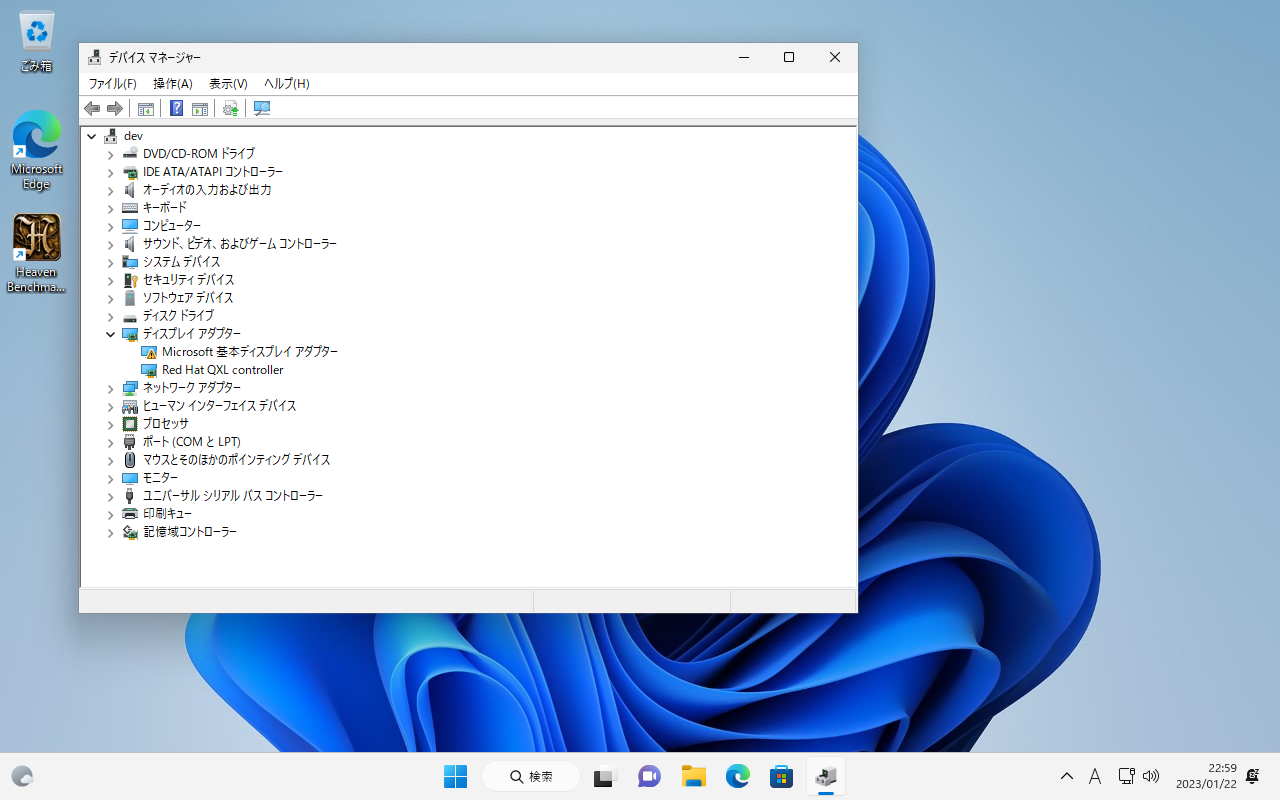Select Red Hat QXL controller device
This screenshot has width=1280, height=800.
pos(222,370)
